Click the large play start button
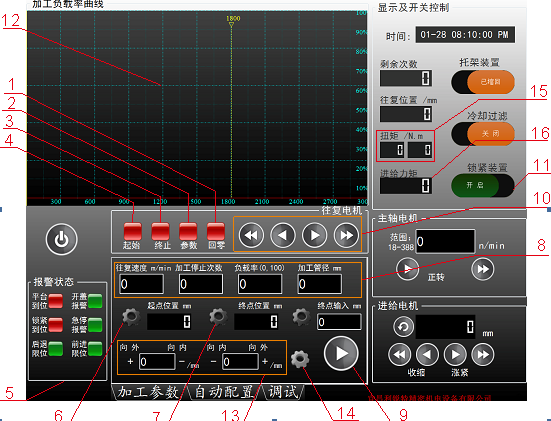Screen dimensions: 551x421 pos(341,354)
